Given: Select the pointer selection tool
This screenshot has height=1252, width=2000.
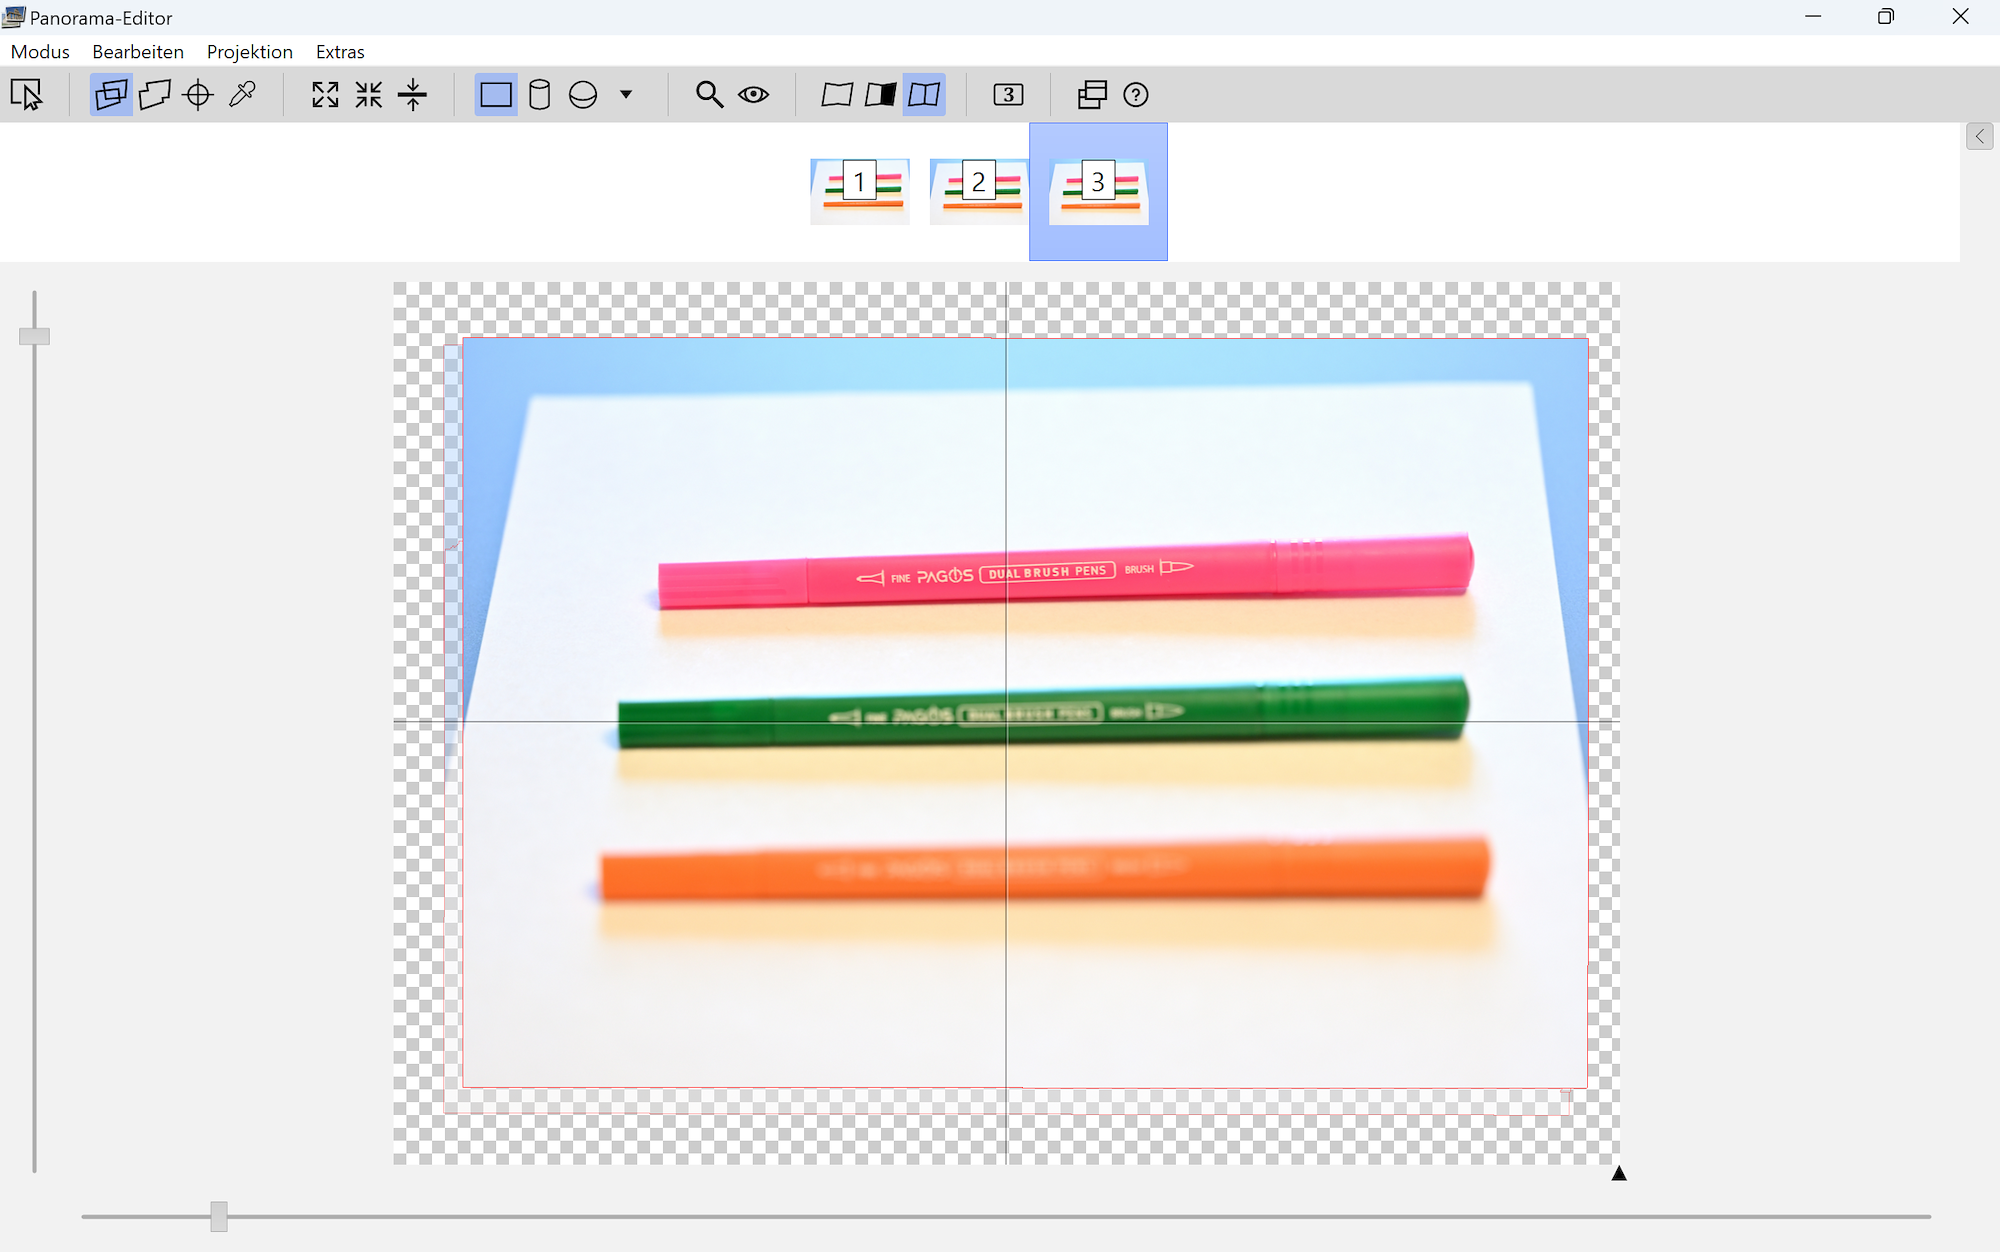Looking at the screenshot, I should coord(27,95).
